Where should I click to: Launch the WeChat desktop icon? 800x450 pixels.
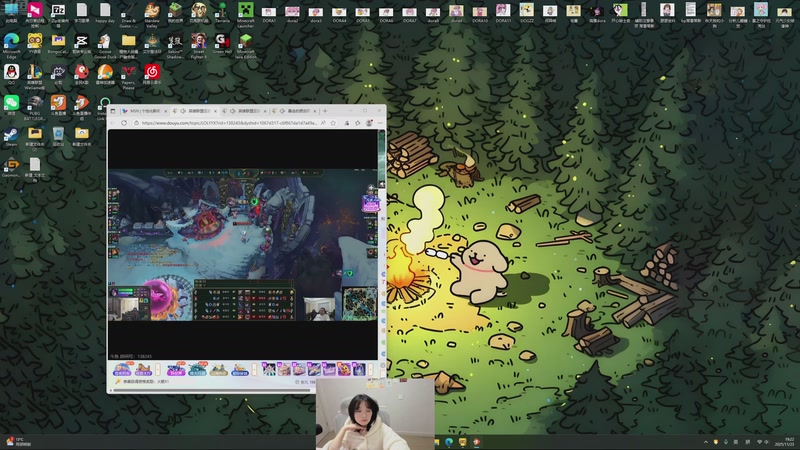point(11,106)
